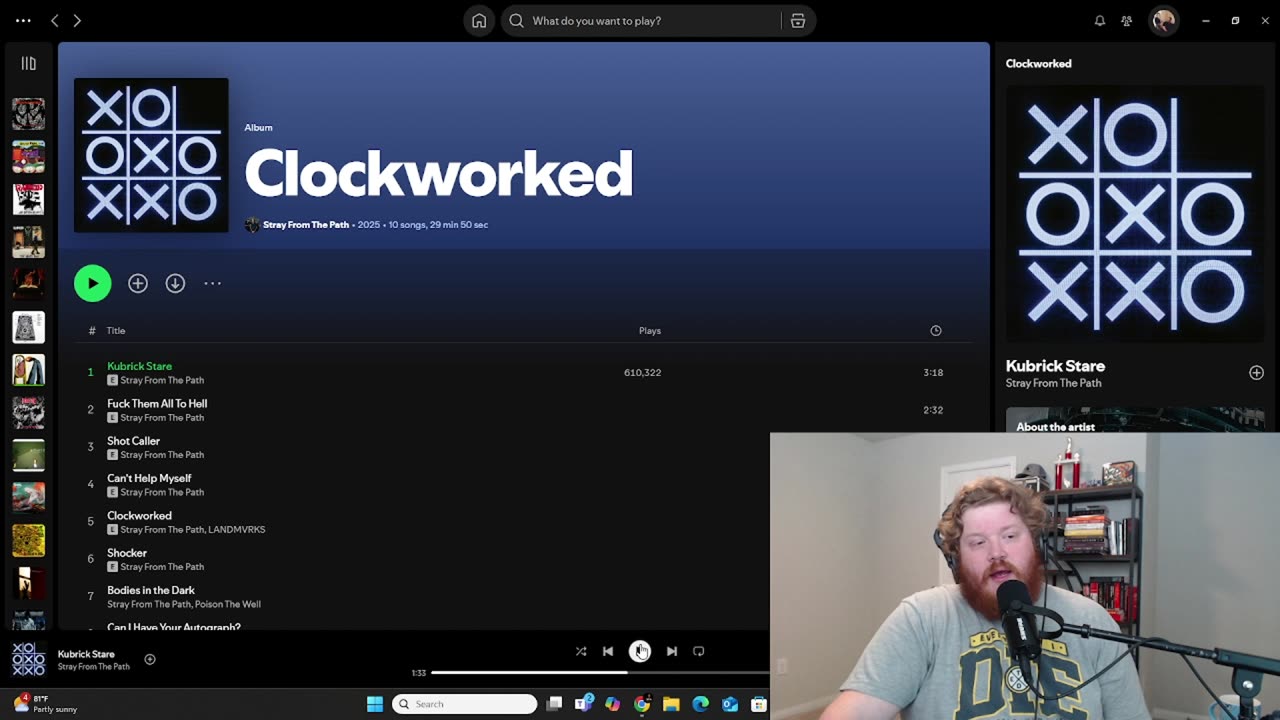Click the 3:18 duration of Kubrick Stare
The image size is (1280, 720).
(x=933, y=373)
